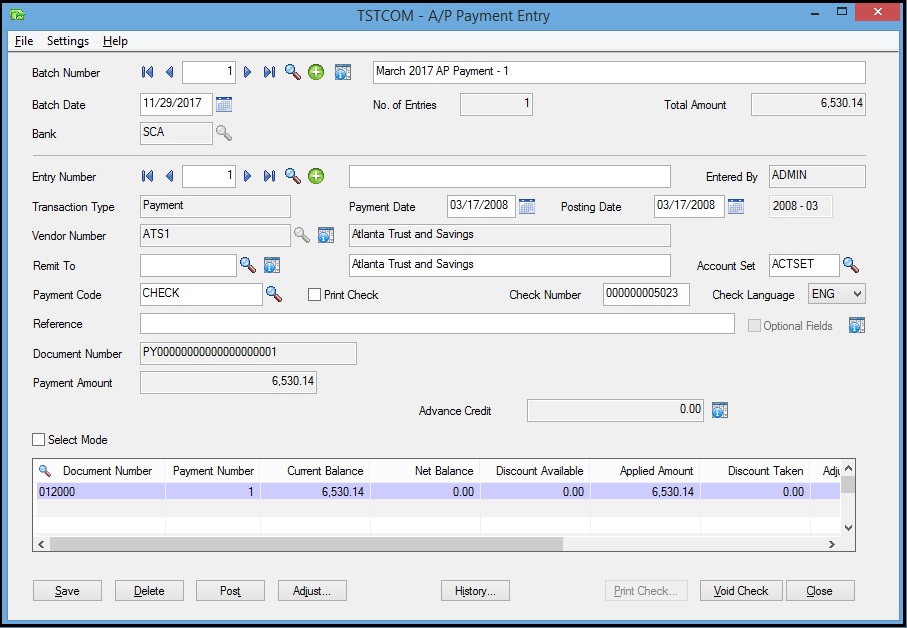The width and height of the screenshot is (907, 628).
Task: Open entry number finder magnifier
Action: [x=293, y=176]
